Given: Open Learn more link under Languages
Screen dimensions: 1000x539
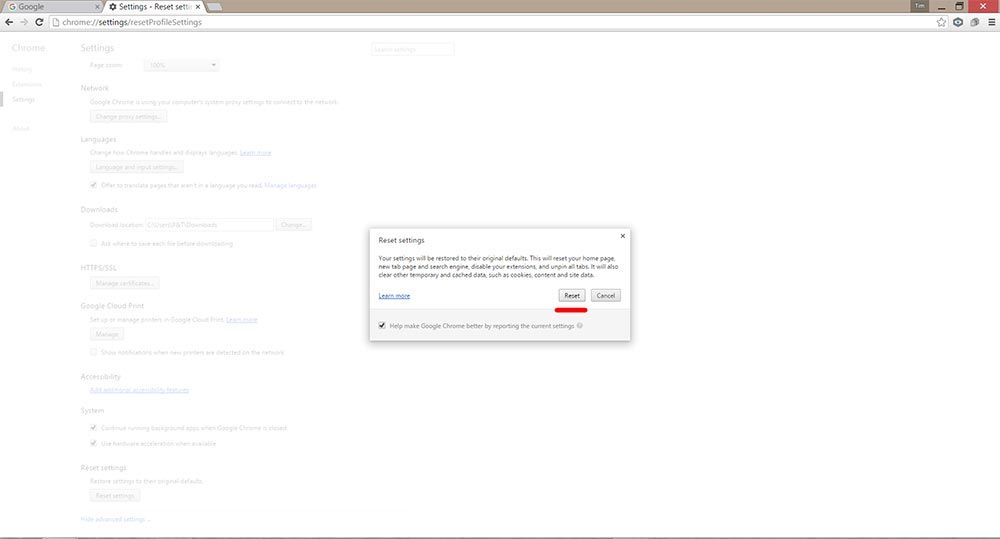Looking at the screenshot, I should [x=256, y=152].
